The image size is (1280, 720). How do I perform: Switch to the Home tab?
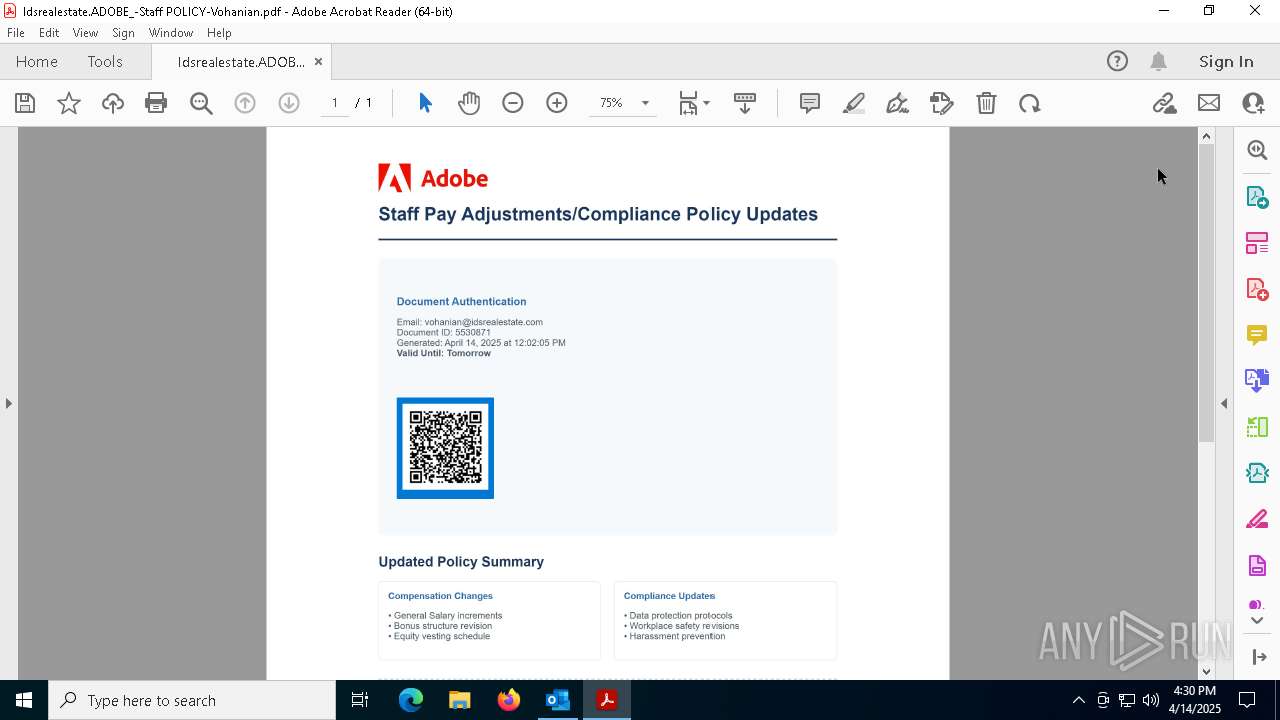[x=37, y=62]
